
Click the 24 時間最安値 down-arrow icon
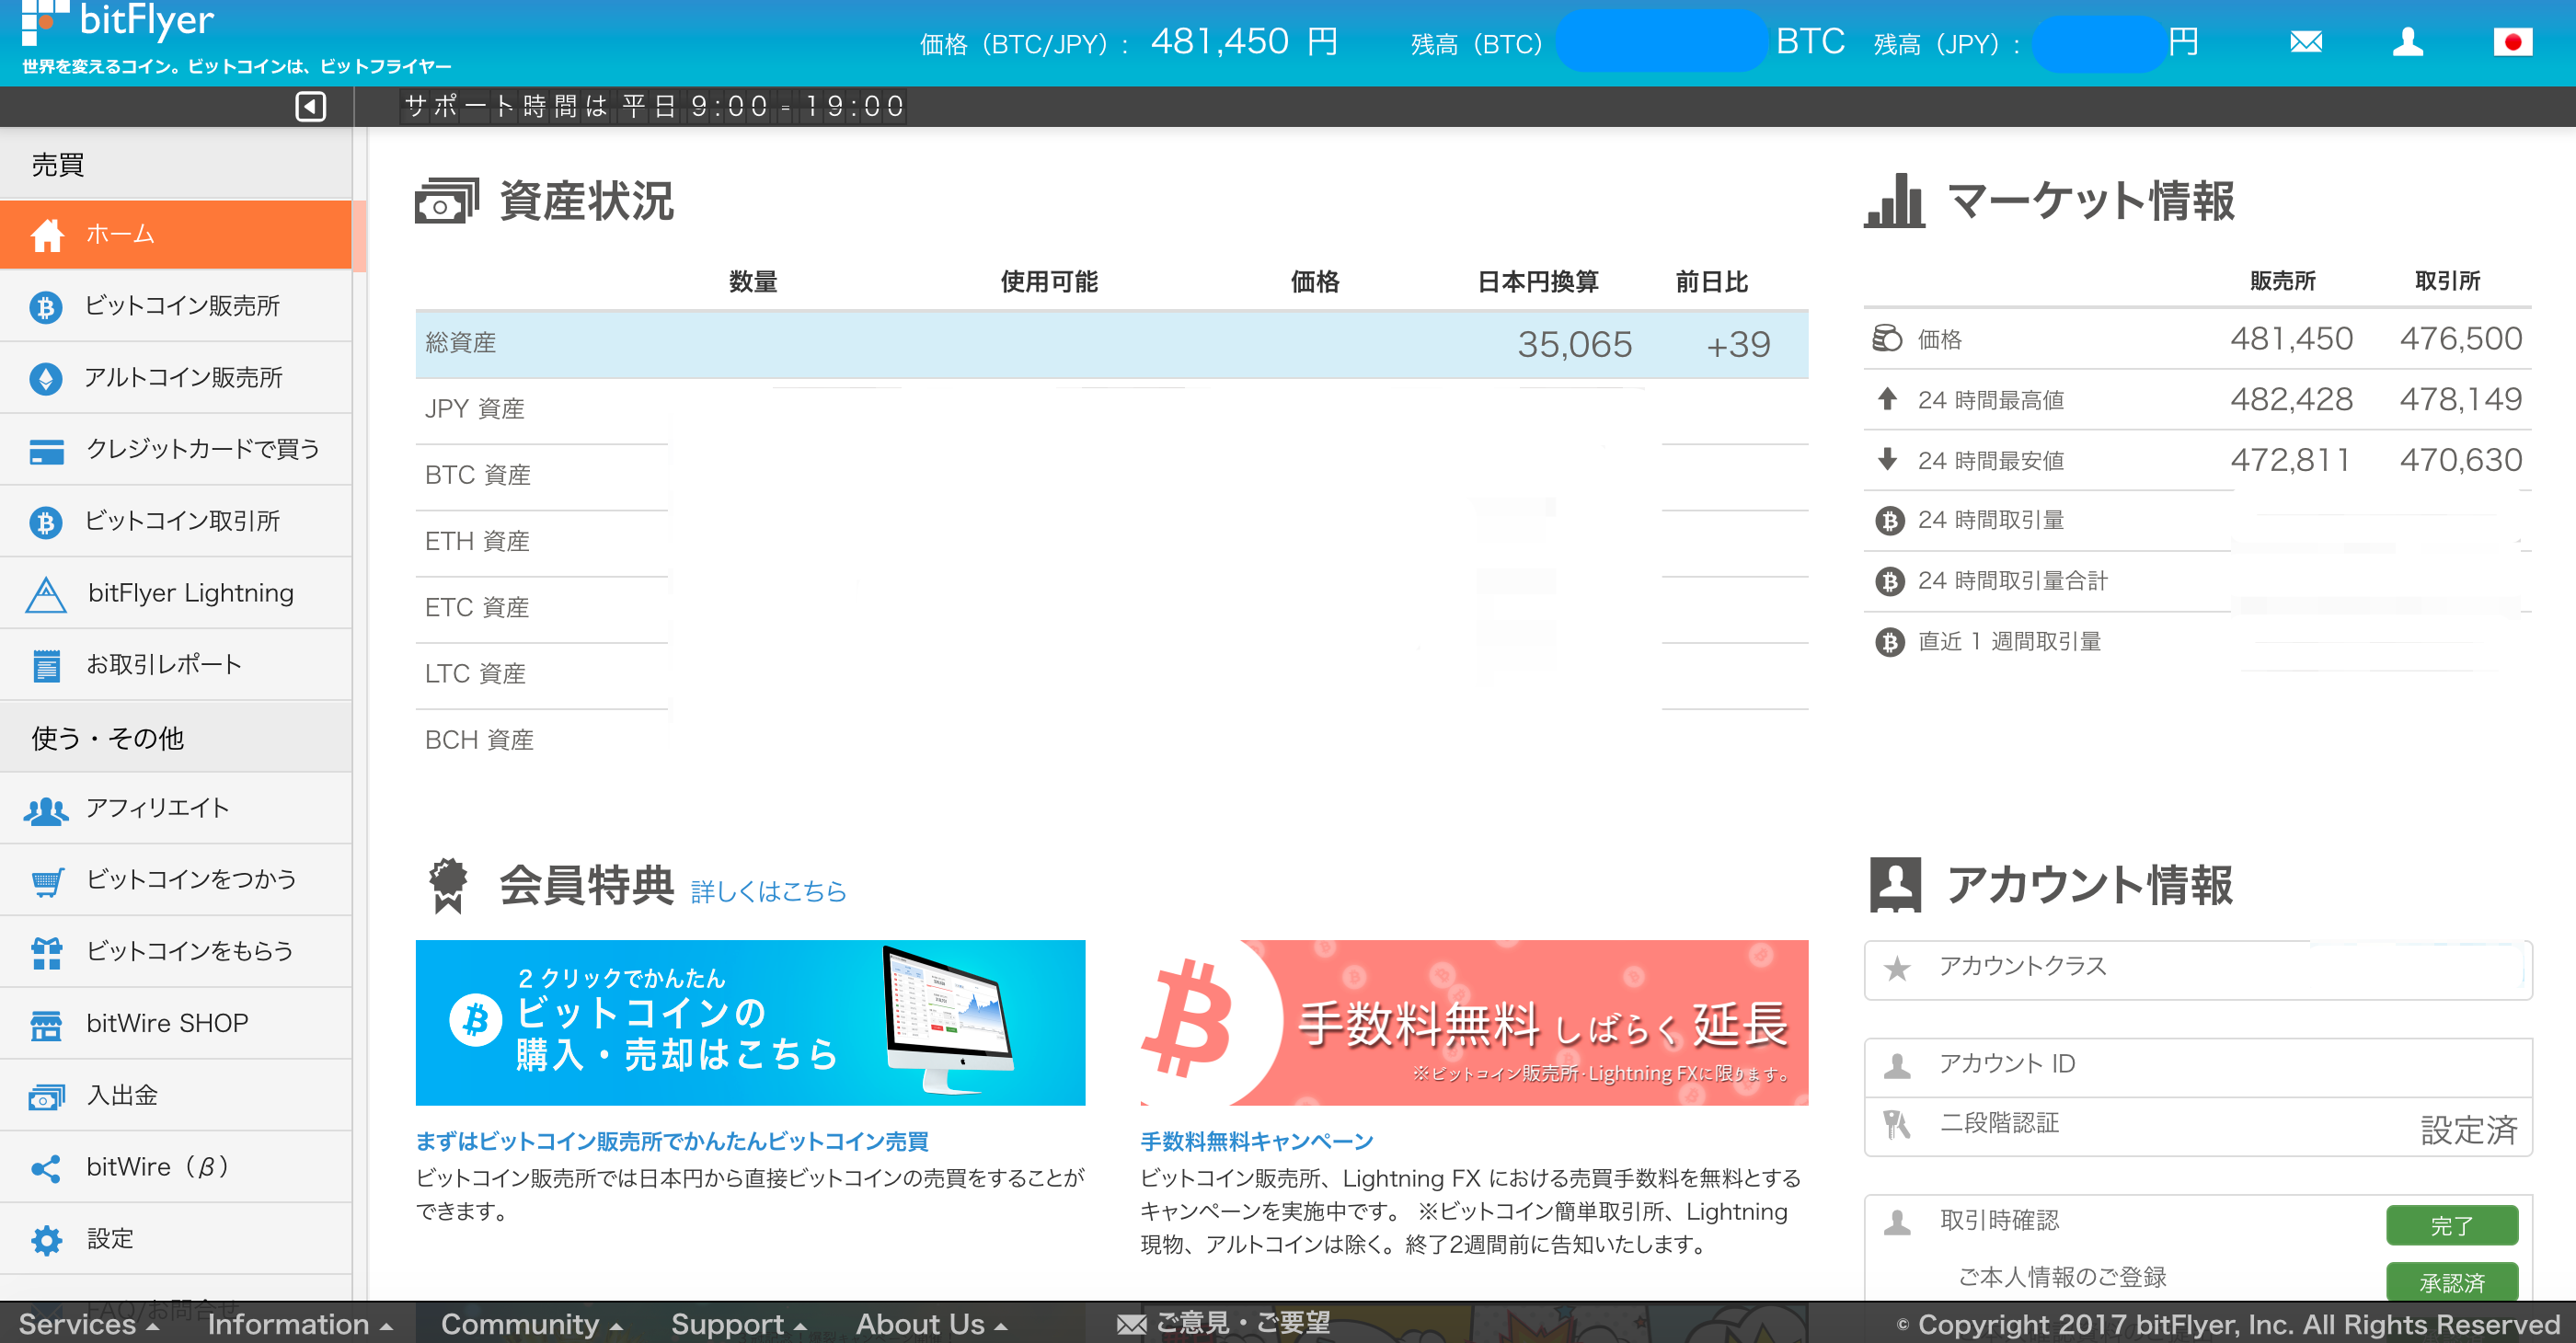(1887, 459)
